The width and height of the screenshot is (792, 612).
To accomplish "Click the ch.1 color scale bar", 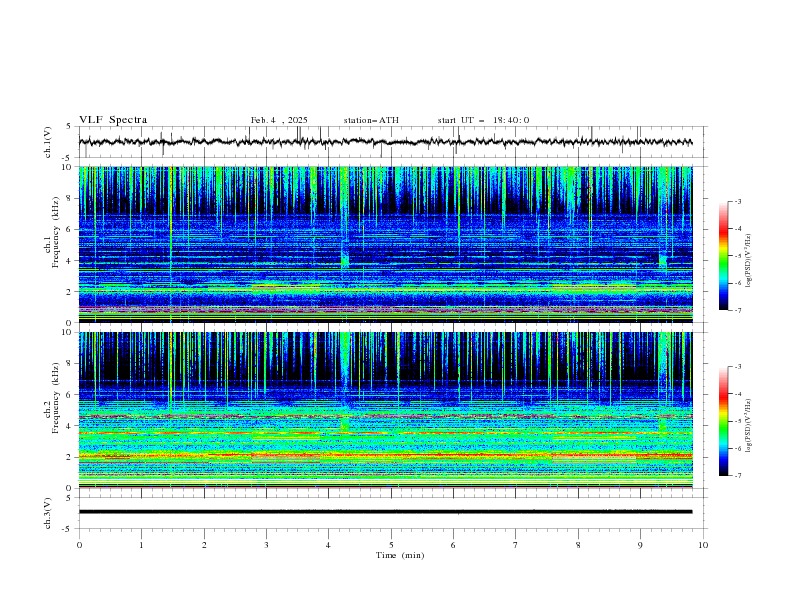I will pyautogui.click(x=724, y=256).
